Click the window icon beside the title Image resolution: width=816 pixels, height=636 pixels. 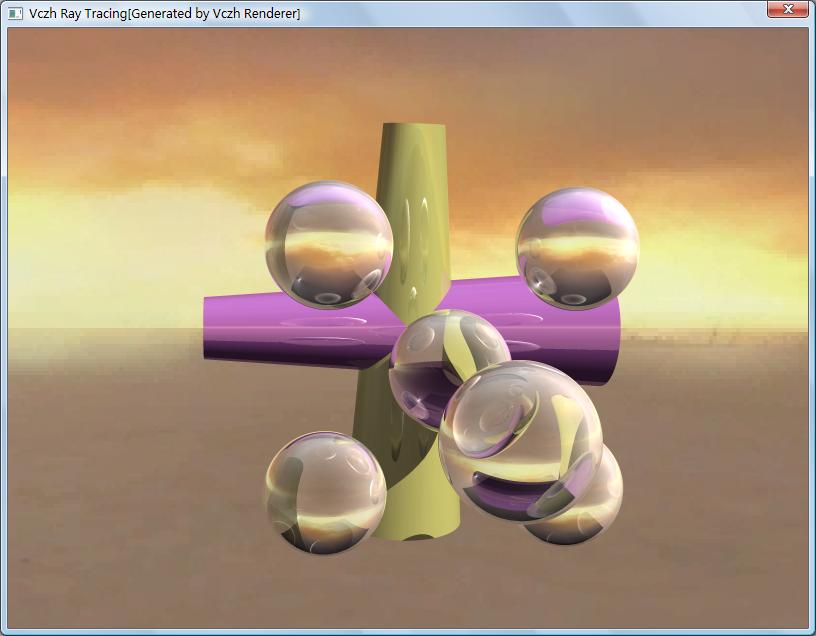[x=16, y=14]
